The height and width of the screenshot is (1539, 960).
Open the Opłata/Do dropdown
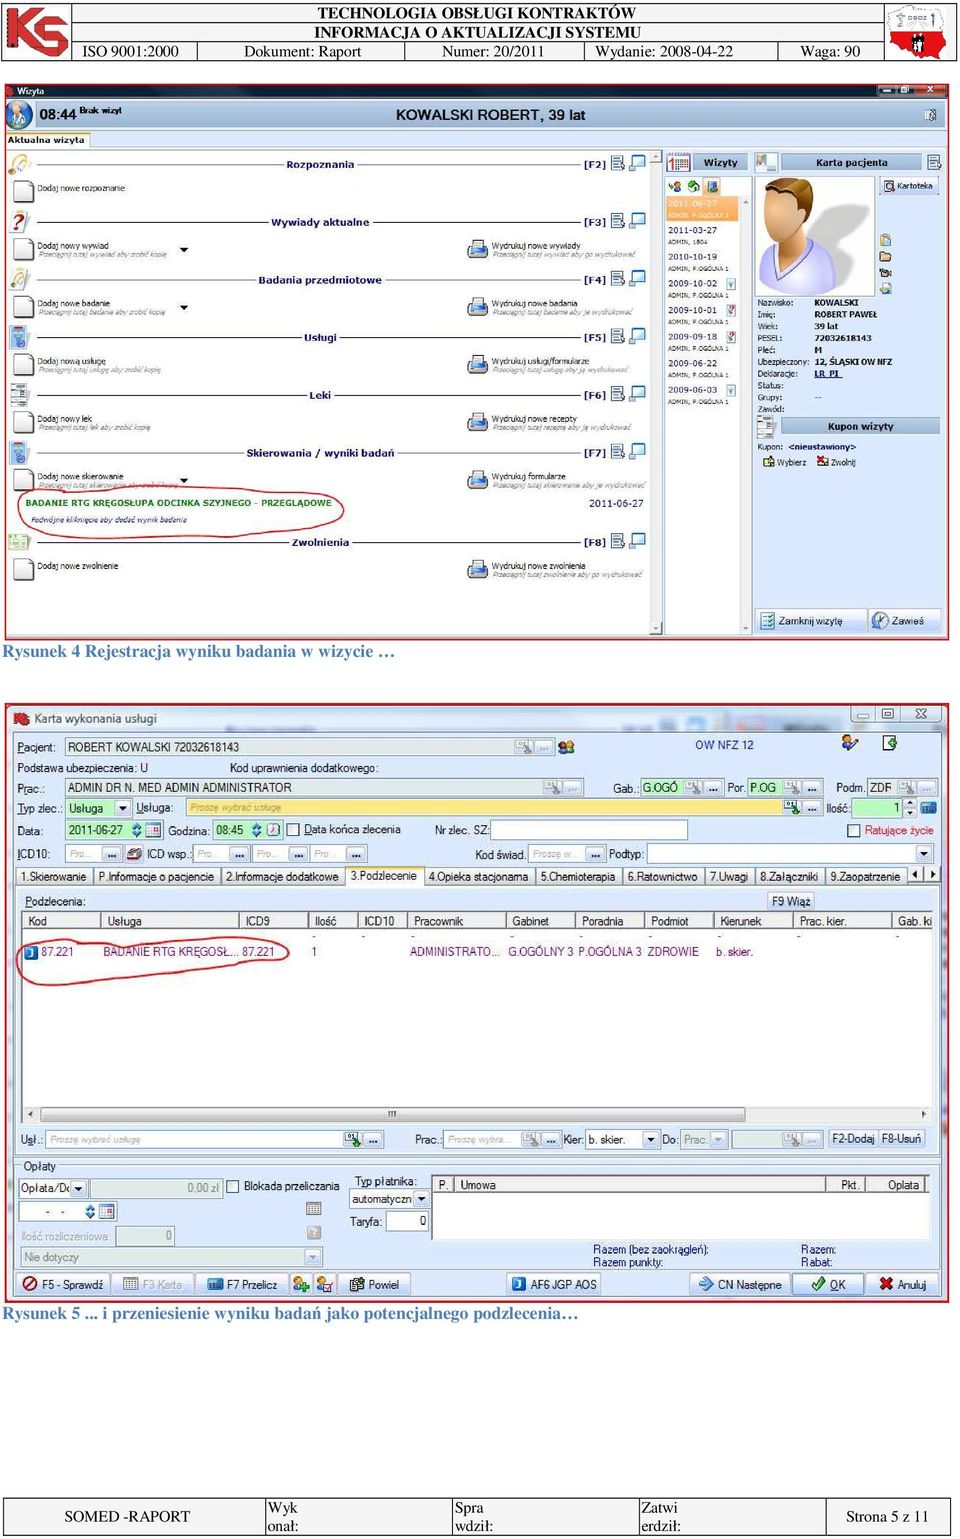(79, 1188)
